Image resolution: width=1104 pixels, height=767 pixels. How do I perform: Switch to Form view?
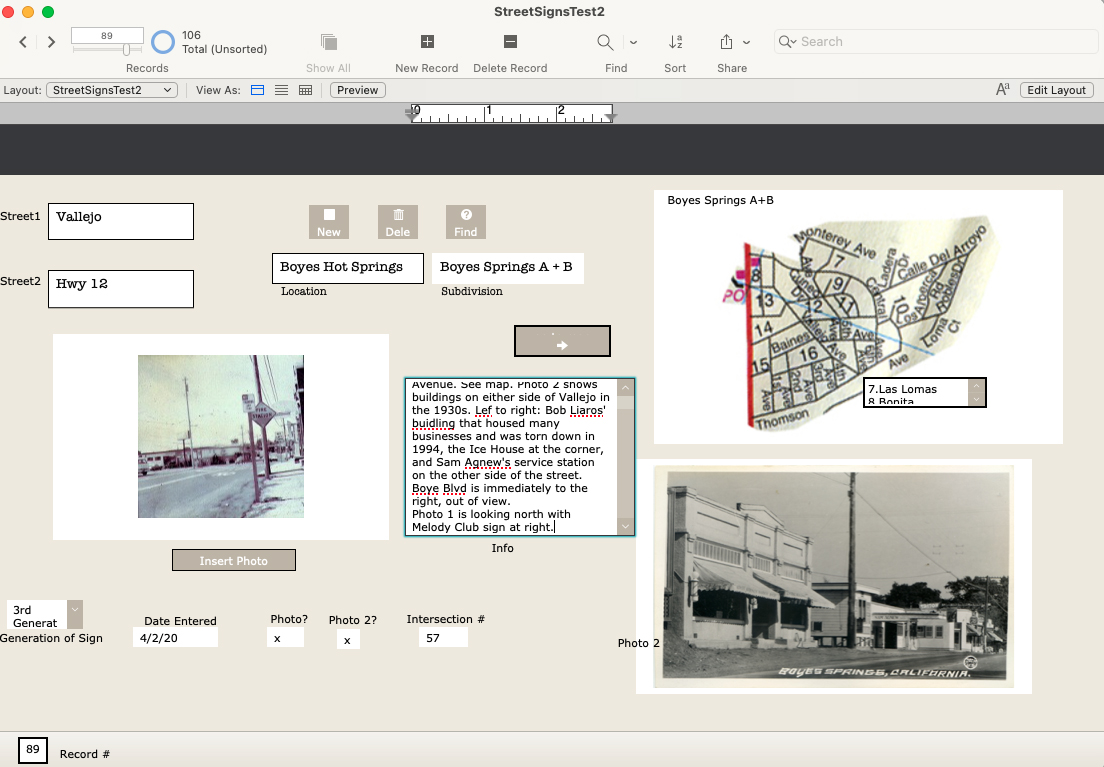point(257,90)
